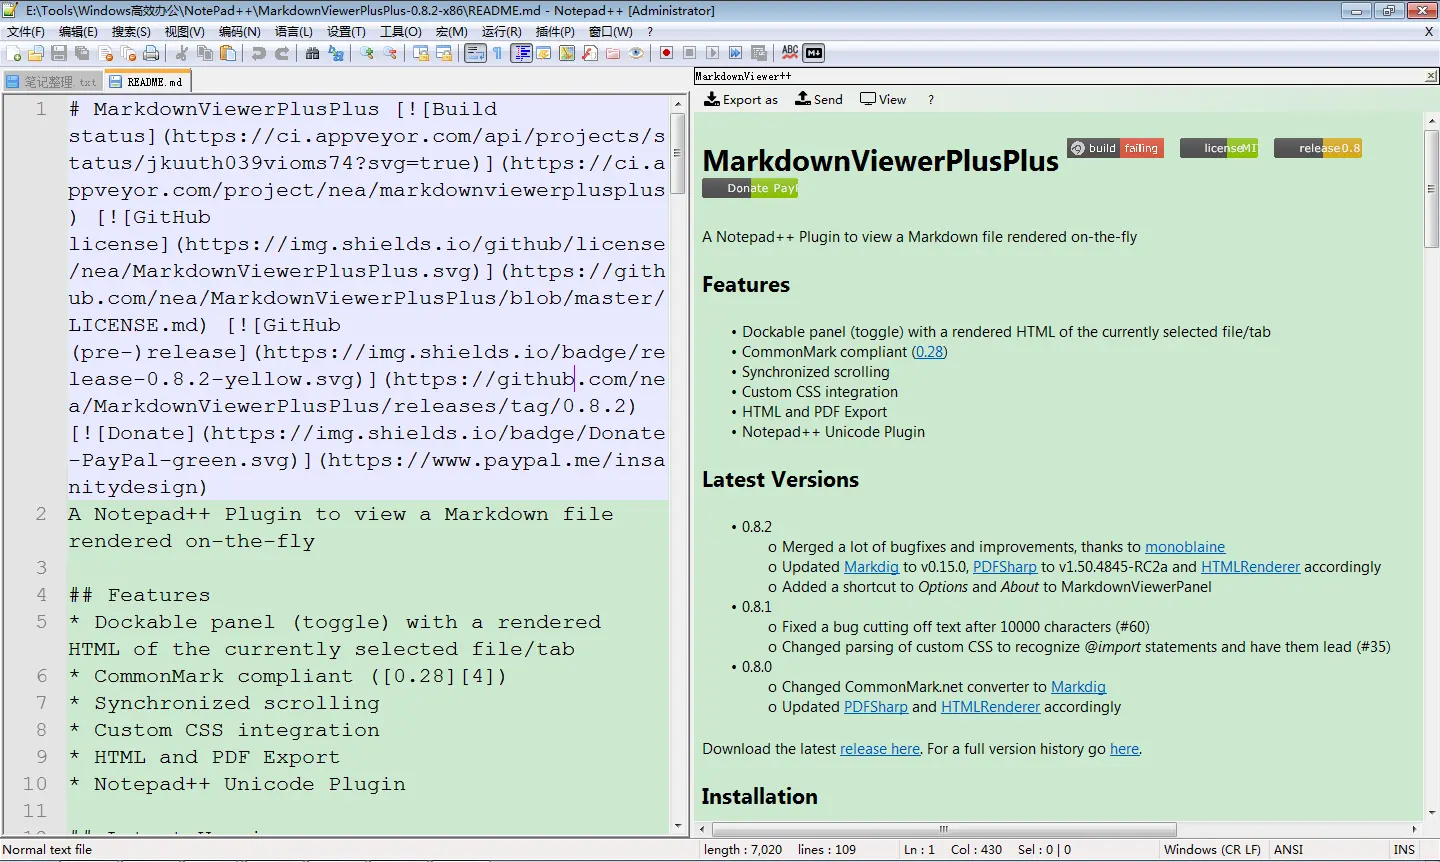1440x862 pixels.
Task: Open the Folder as Workspace icon
Action: pyautogui.click(x=613, y=53)
